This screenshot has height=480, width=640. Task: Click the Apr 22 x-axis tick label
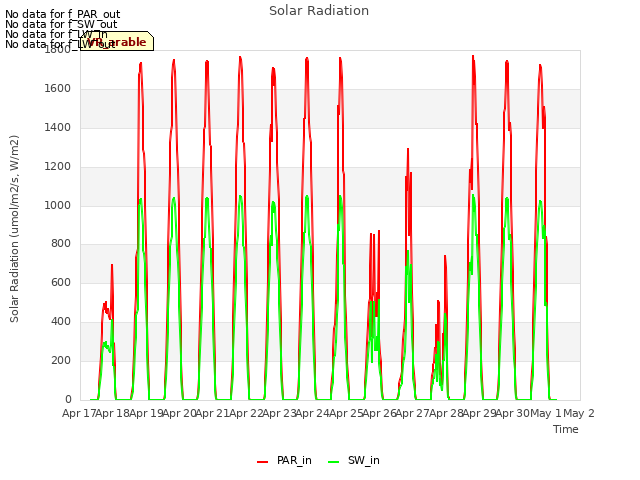point(246,413)
